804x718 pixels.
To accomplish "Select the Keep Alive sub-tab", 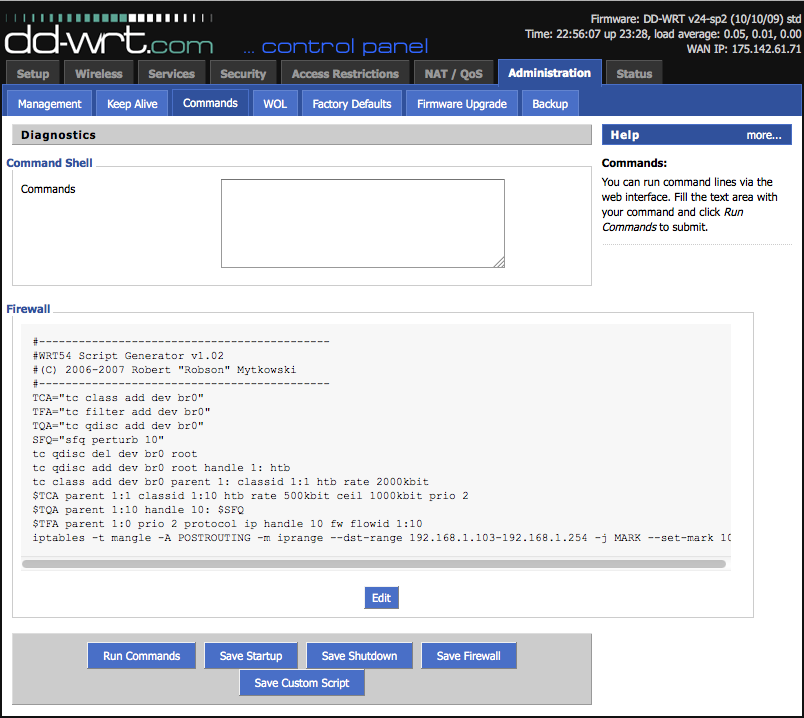I will pyautogui.click(x=131, y=103).
